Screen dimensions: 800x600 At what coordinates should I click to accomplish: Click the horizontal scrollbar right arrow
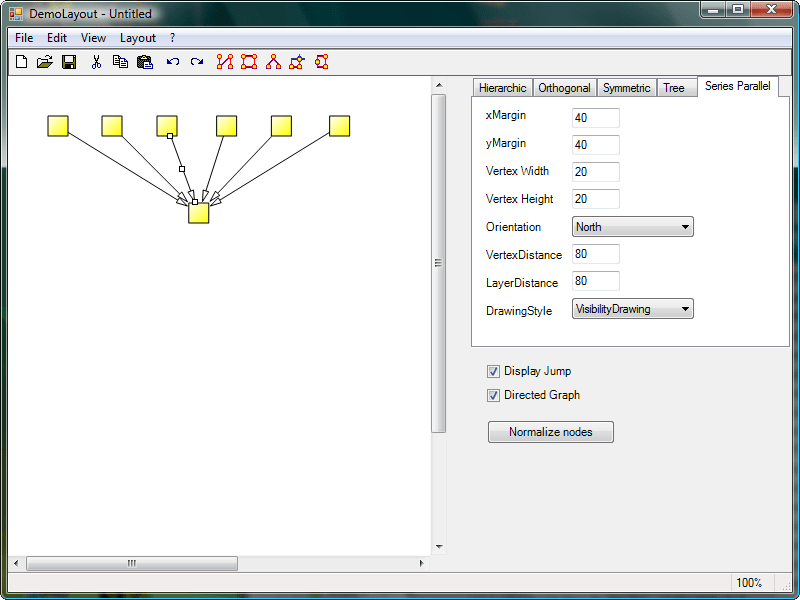tap(421, 563)
